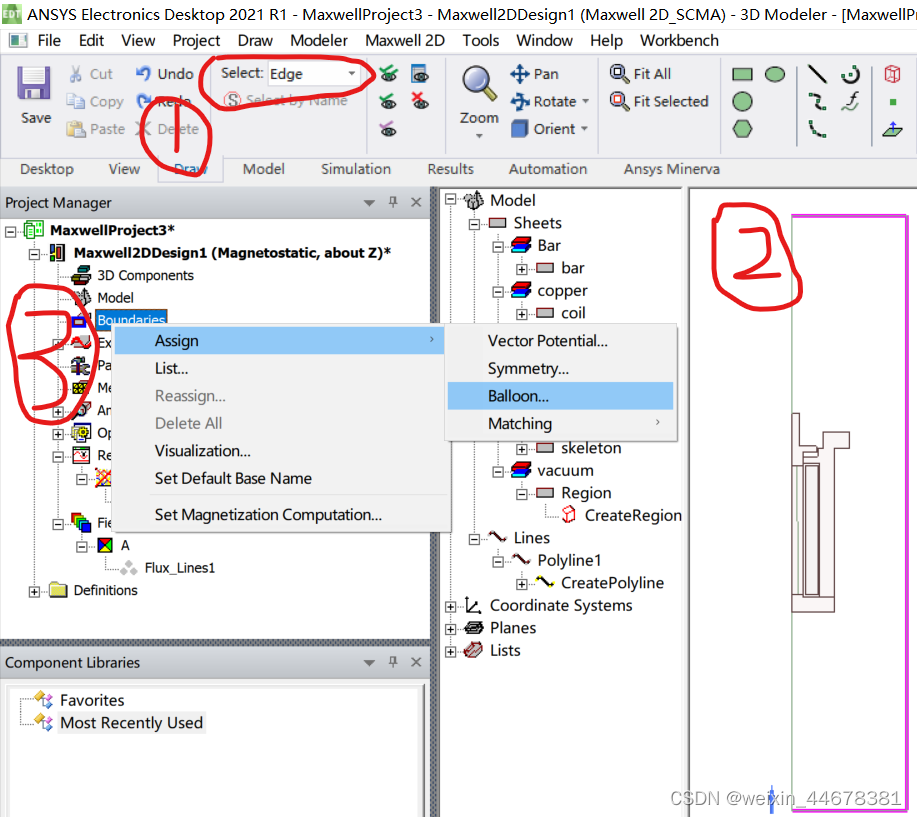917x817 pixels.
Task: Open the Orient view cube
Action: pos(520,129)
